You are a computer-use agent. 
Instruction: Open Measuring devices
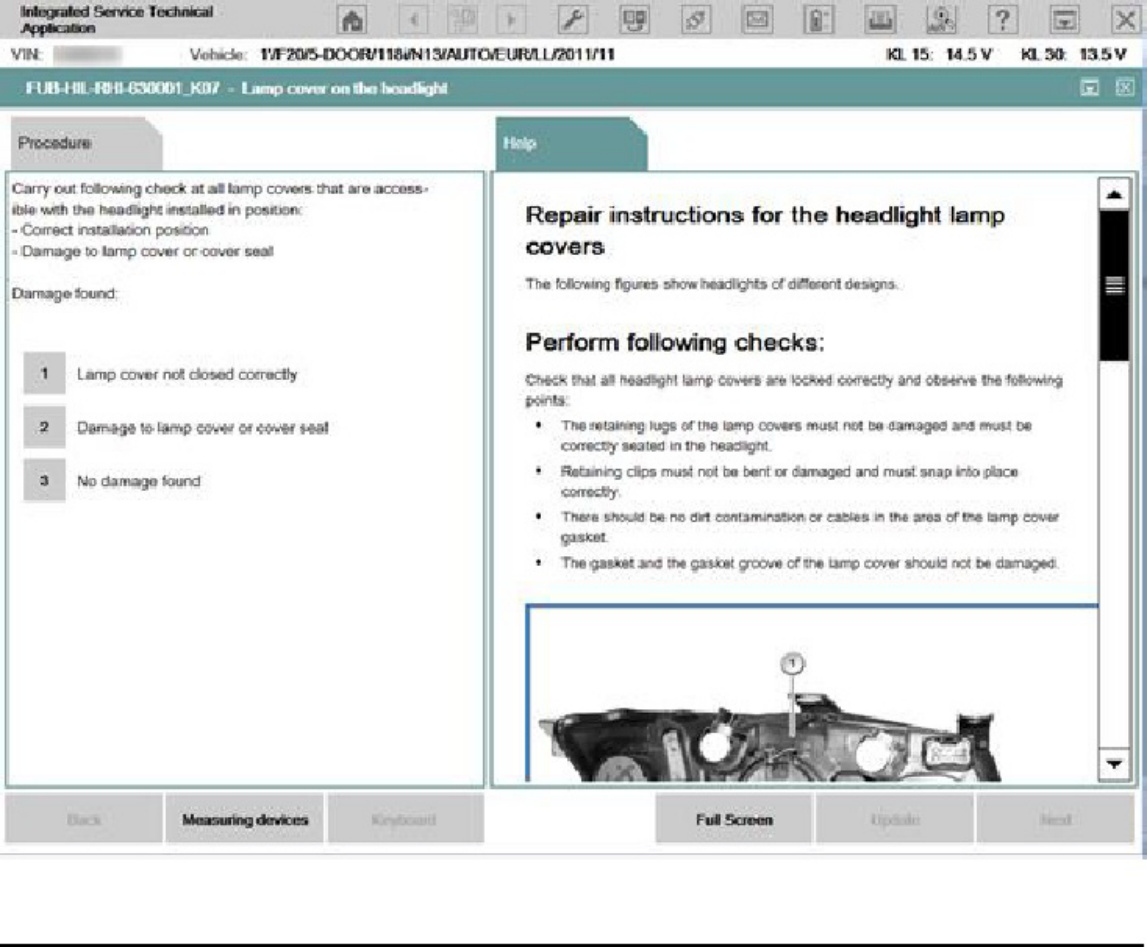coord(244,820)
